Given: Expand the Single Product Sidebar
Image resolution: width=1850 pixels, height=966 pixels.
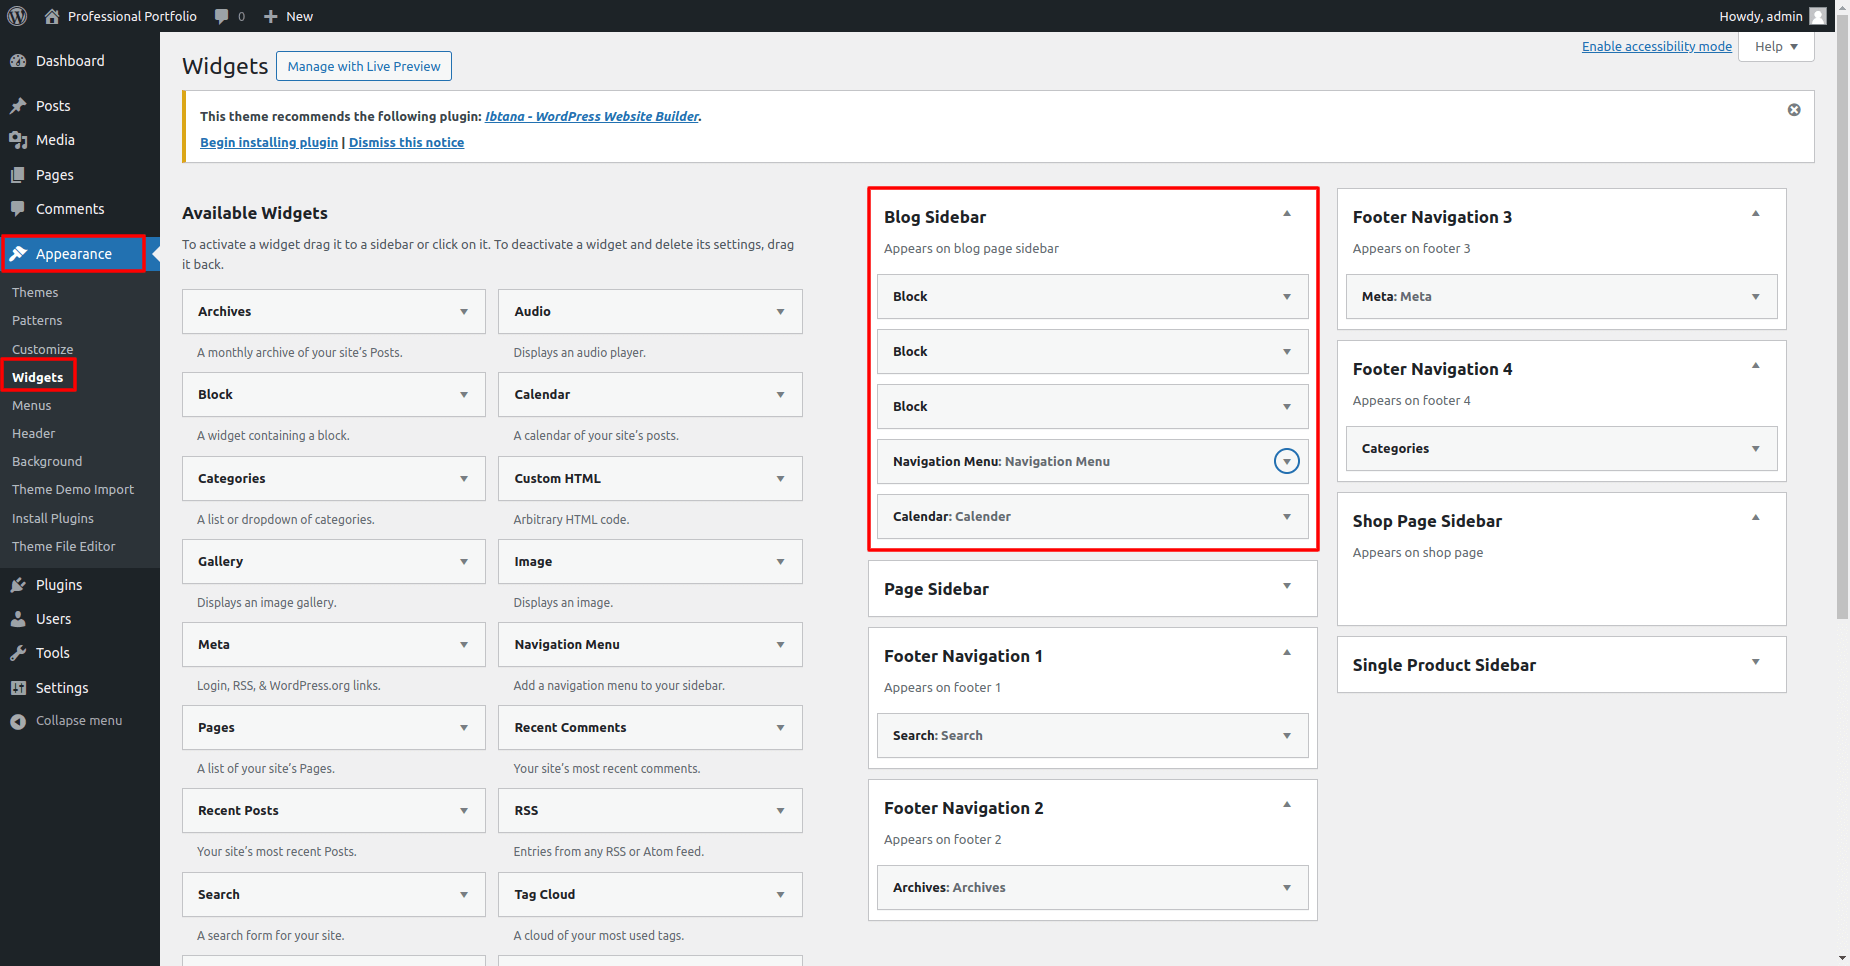Looking at the screenshot, I should click(x=1755, y=662).
